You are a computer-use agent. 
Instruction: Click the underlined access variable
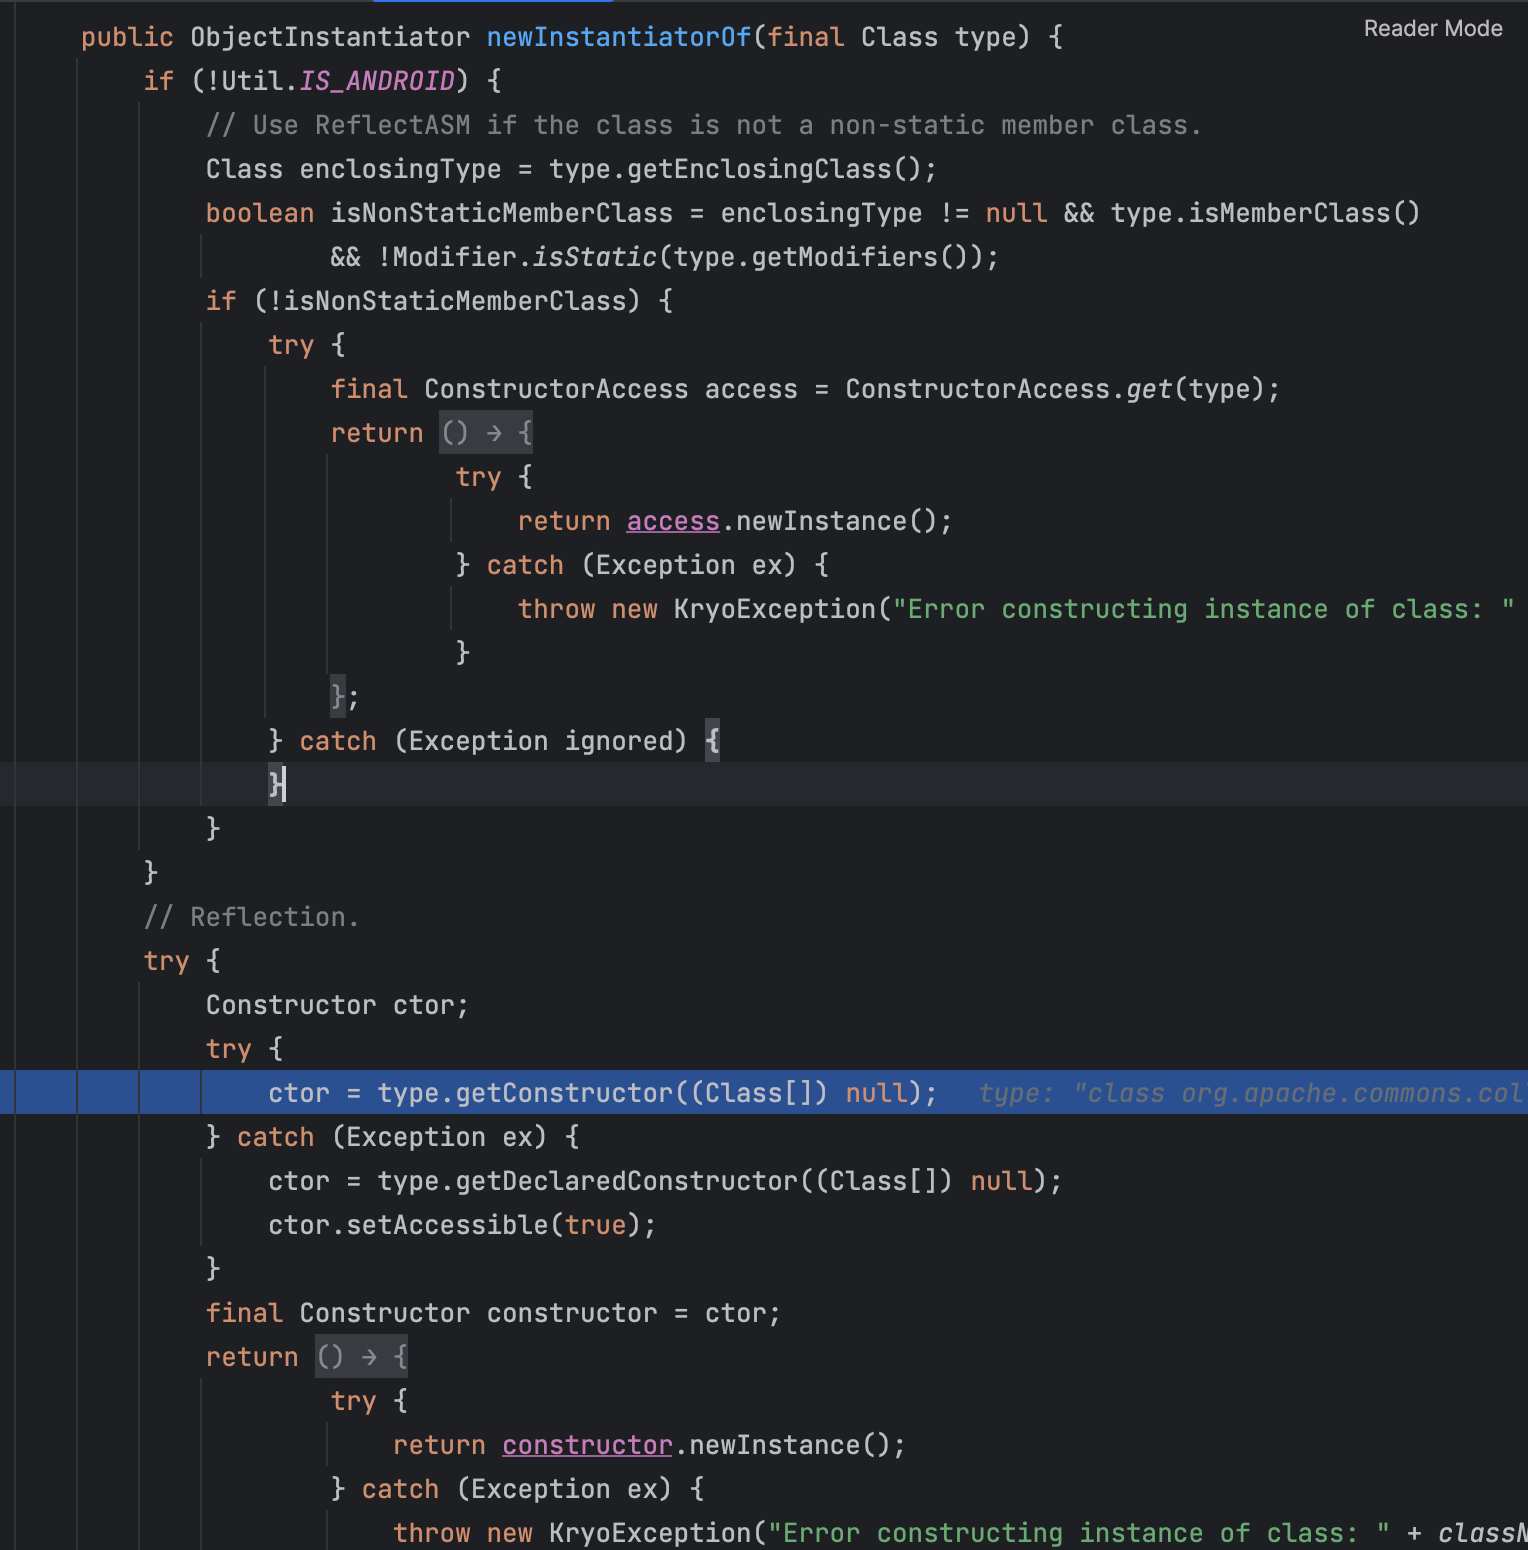point(672,521)
